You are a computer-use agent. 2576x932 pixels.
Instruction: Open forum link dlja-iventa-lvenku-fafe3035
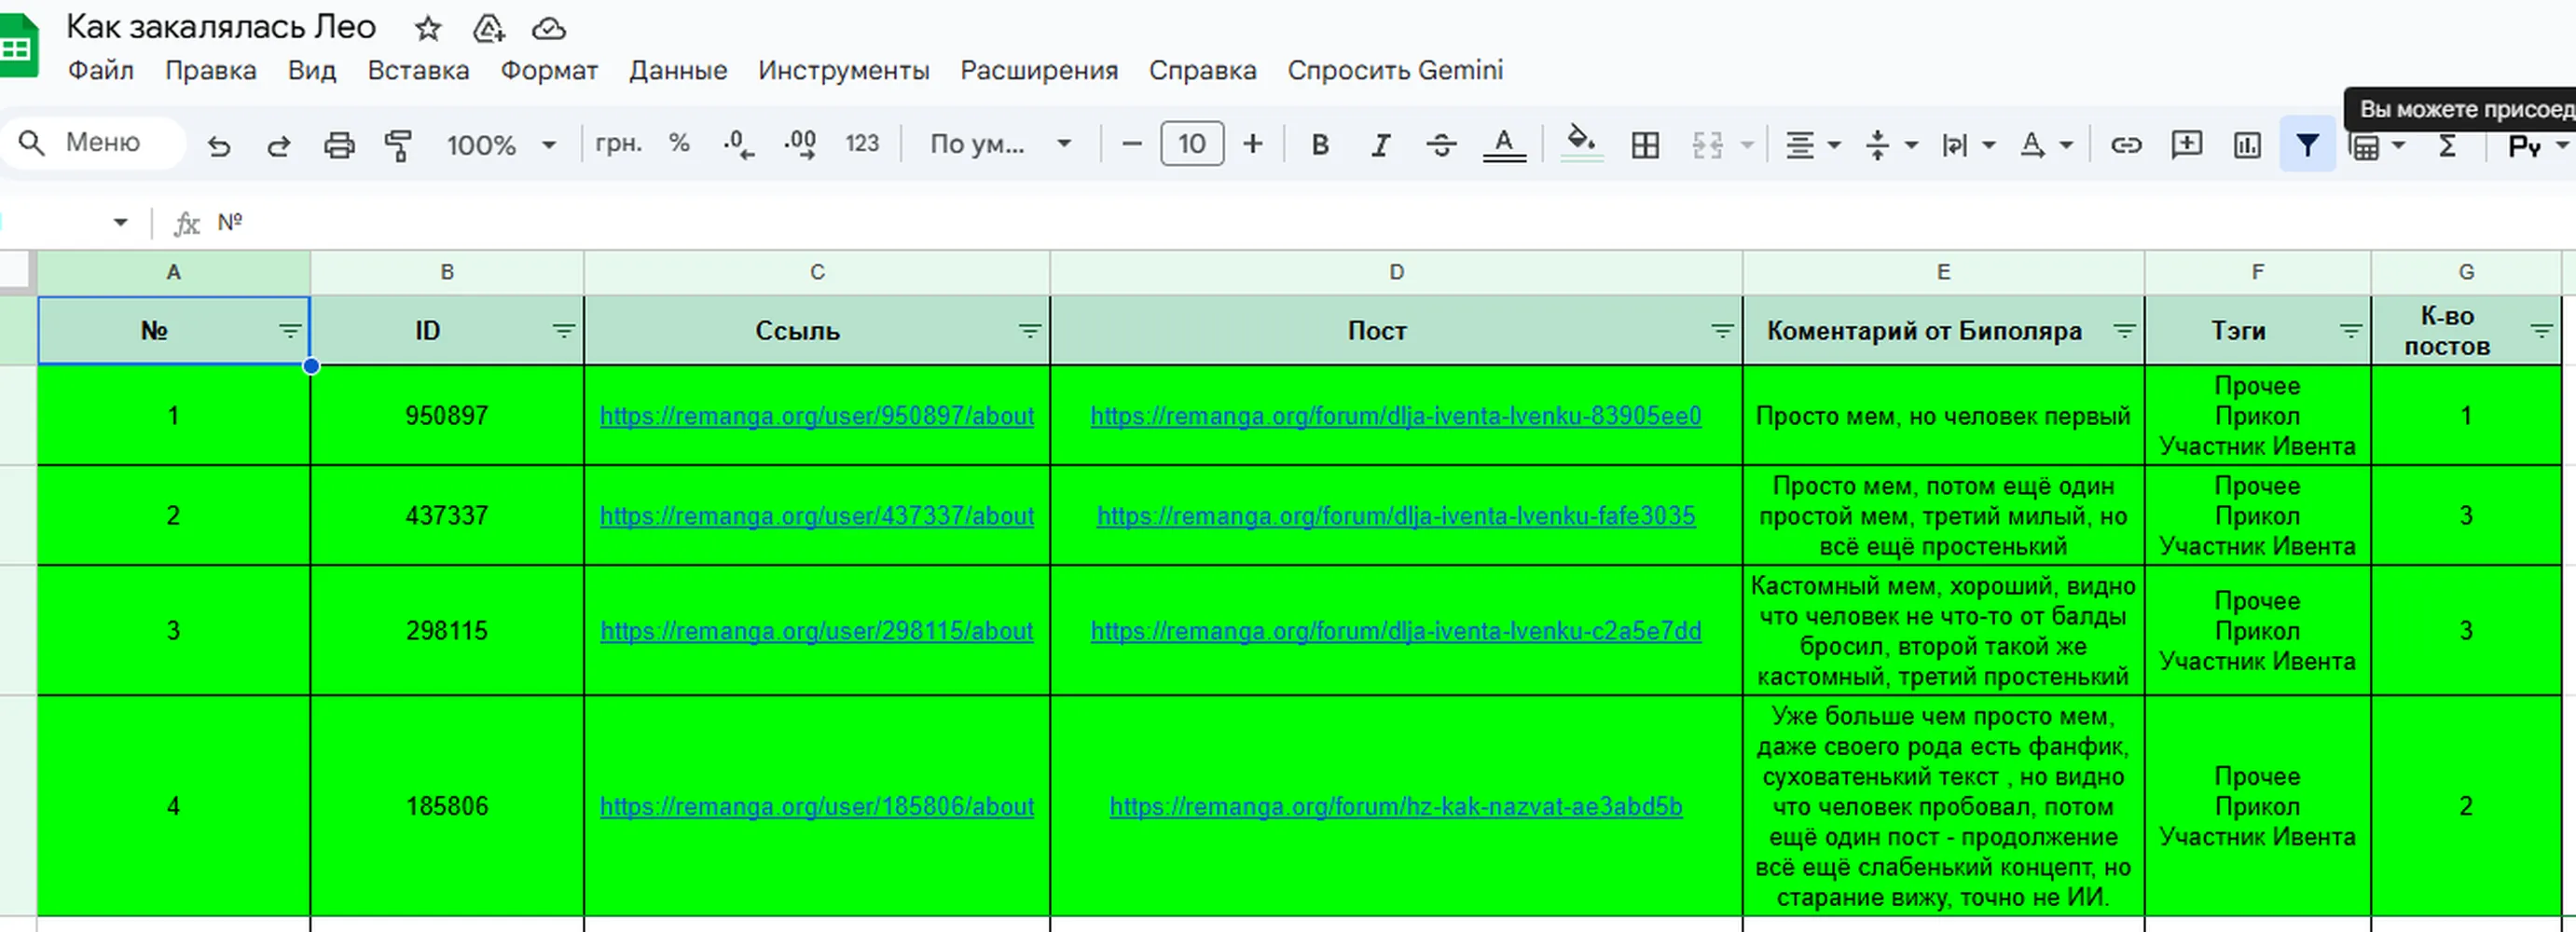[x=1396, y=516]
